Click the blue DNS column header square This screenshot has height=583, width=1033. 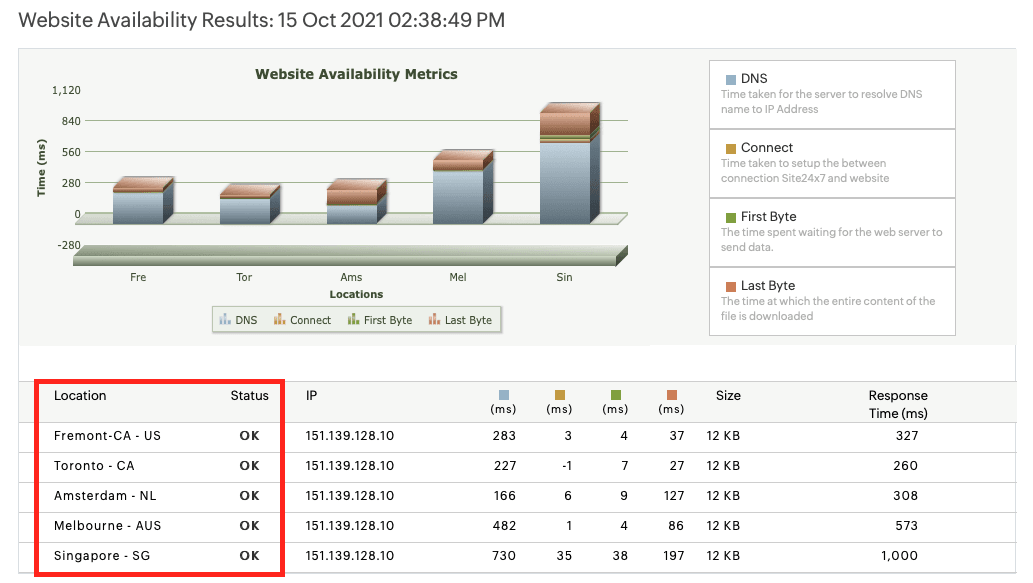pyautogui.click(x=503, y=395)
